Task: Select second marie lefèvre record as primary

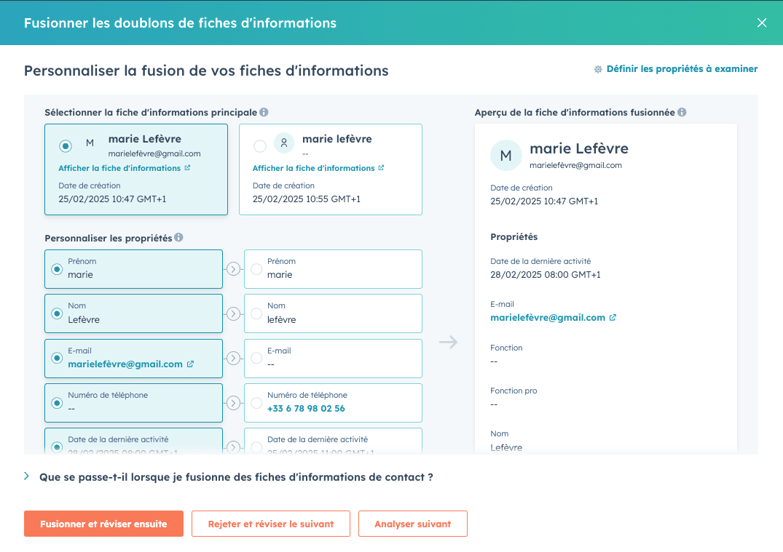Action: tap(260, 146)
